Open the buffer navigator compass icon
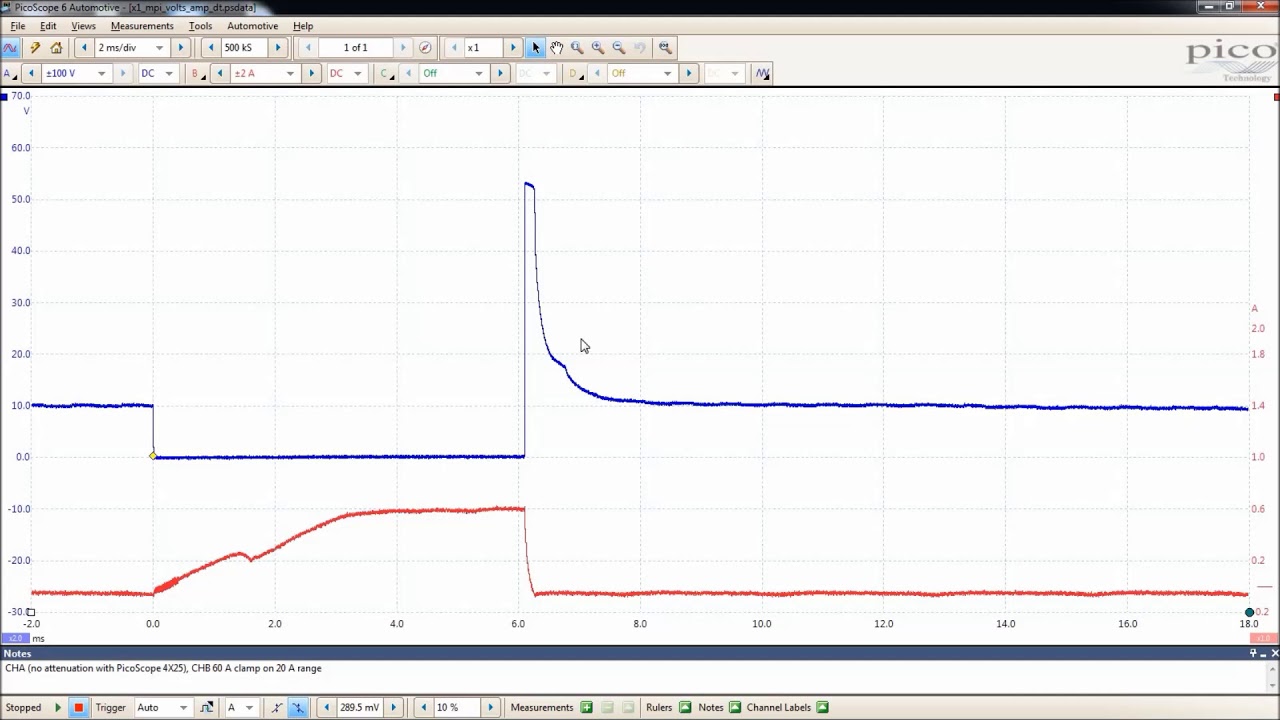The height and width of the screenshot is (720, 1280). [425, 48]
